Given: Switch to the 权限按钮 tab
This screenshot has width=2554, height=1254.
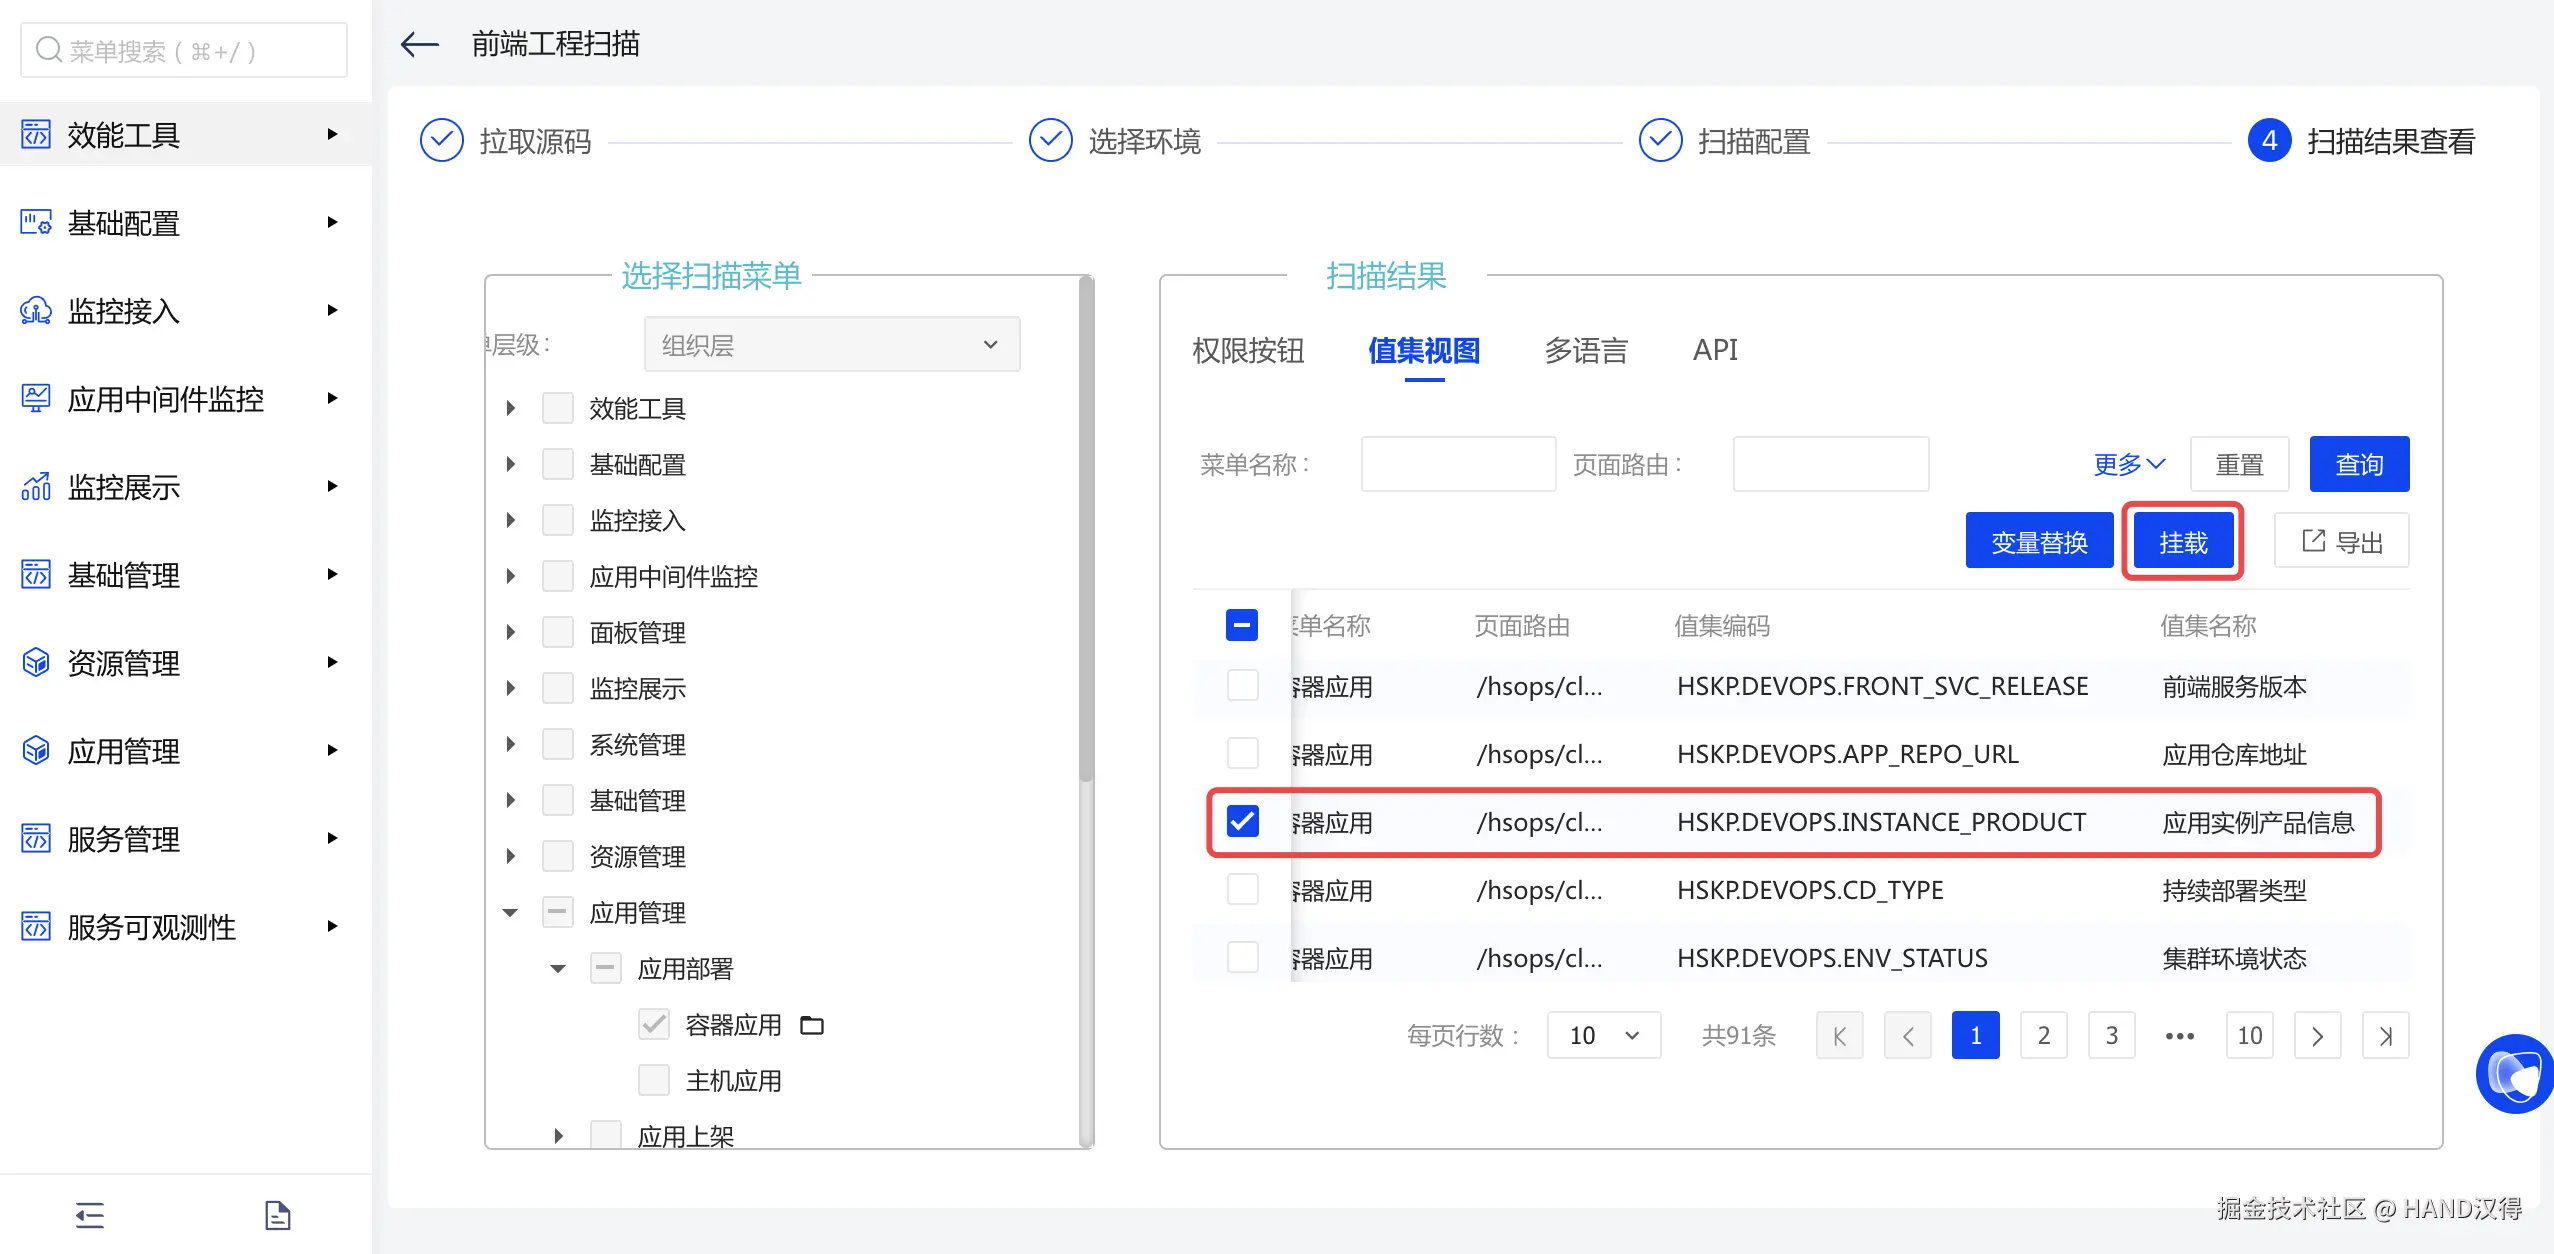Looking at the screenshot, I should (x=1248, y=351).
